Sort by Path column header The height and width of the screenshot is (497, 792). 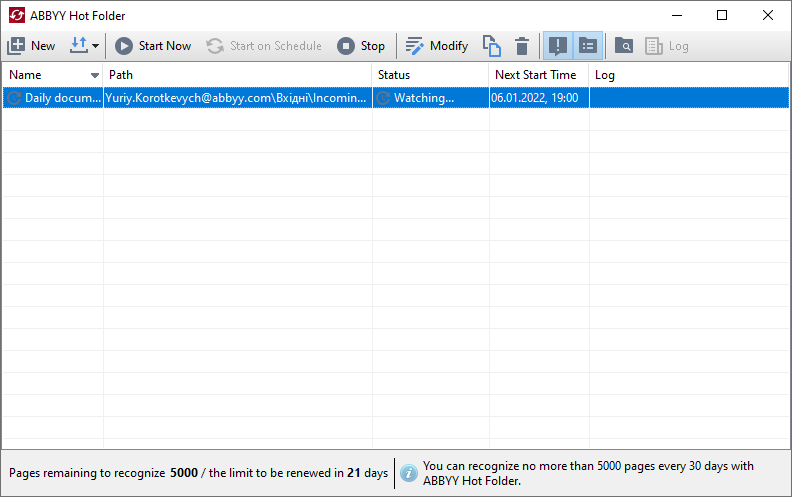point(237,75)
